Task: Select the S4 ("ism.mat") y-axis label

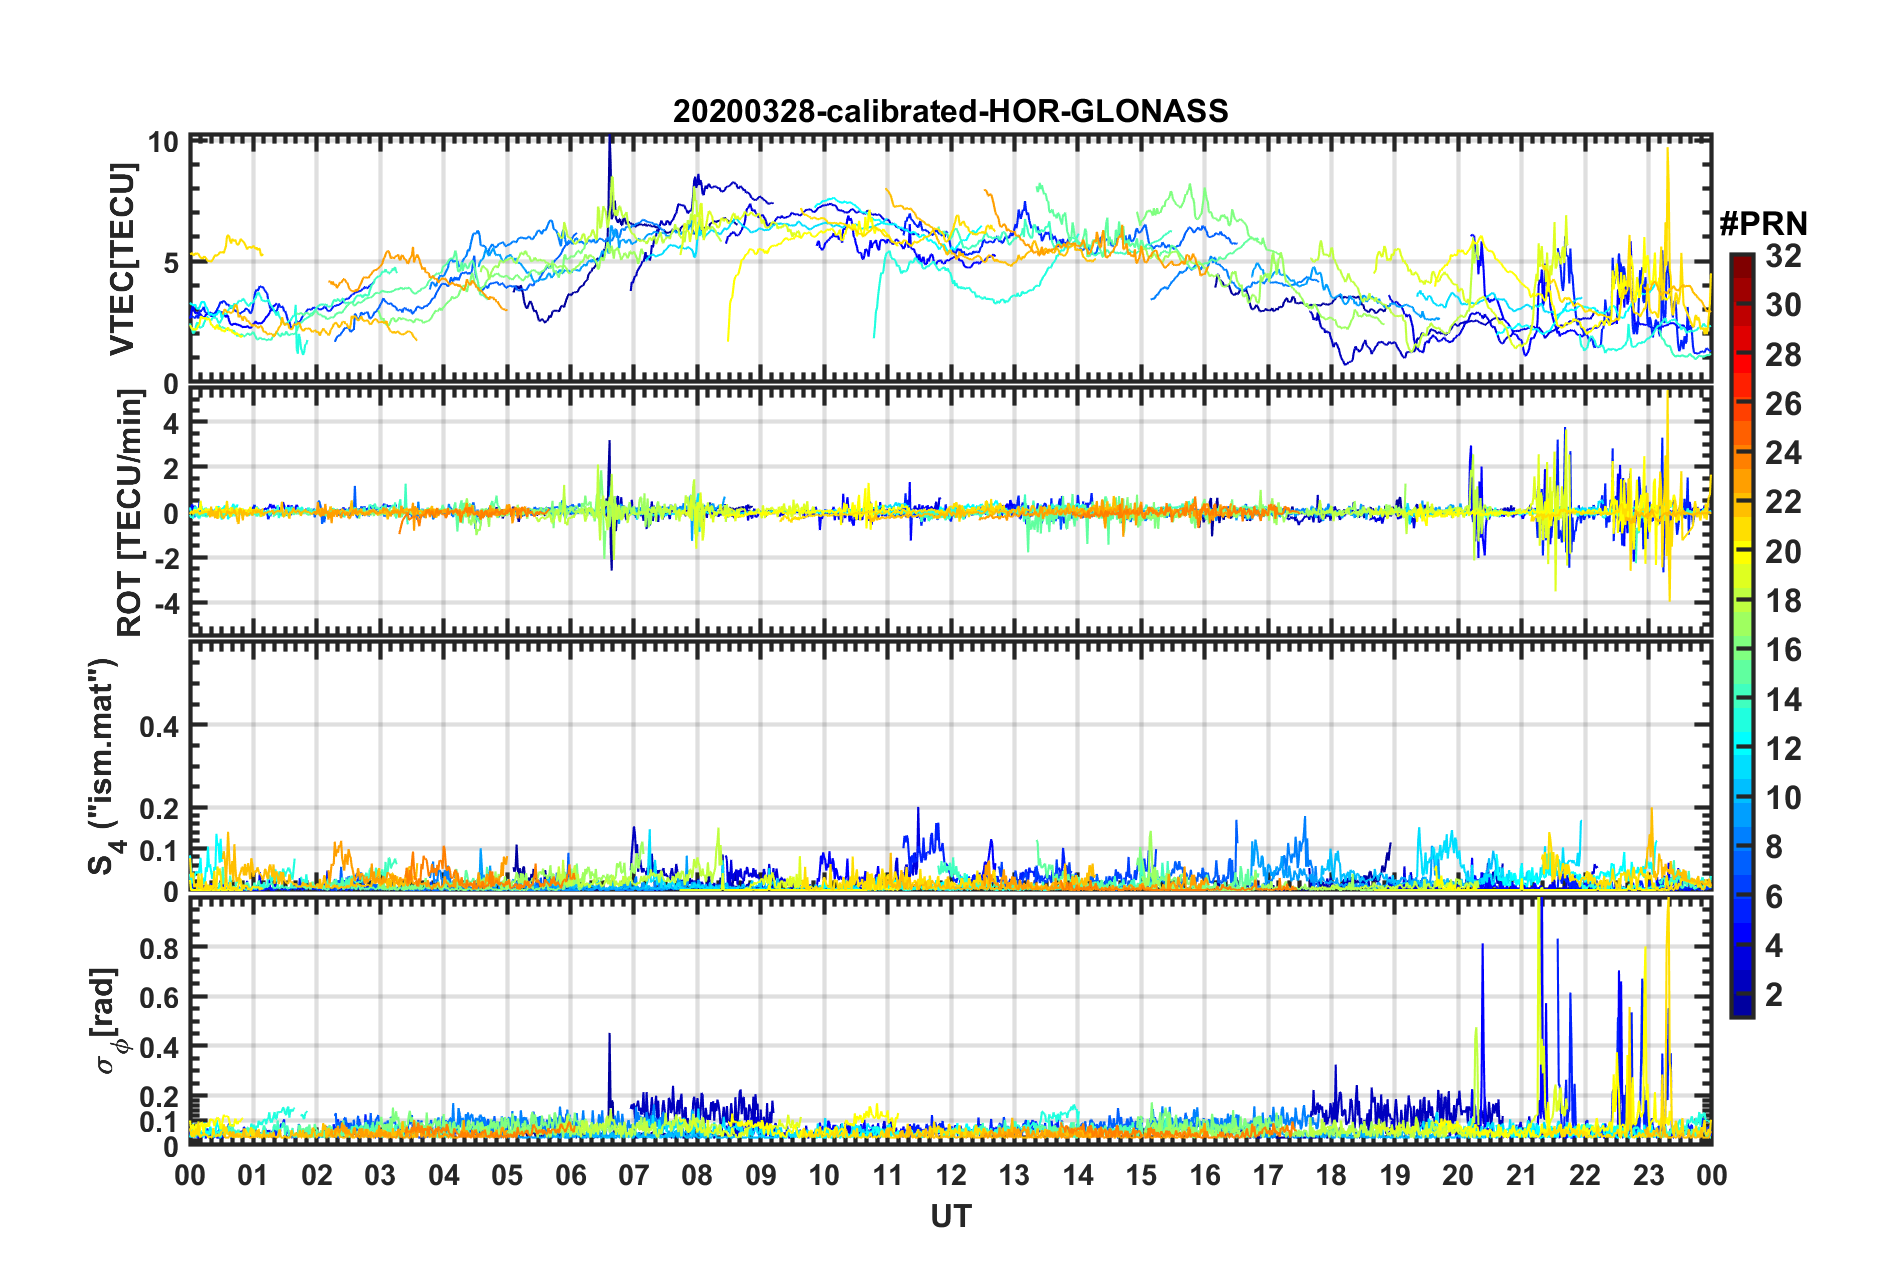Action: click(x=106, y=766)
